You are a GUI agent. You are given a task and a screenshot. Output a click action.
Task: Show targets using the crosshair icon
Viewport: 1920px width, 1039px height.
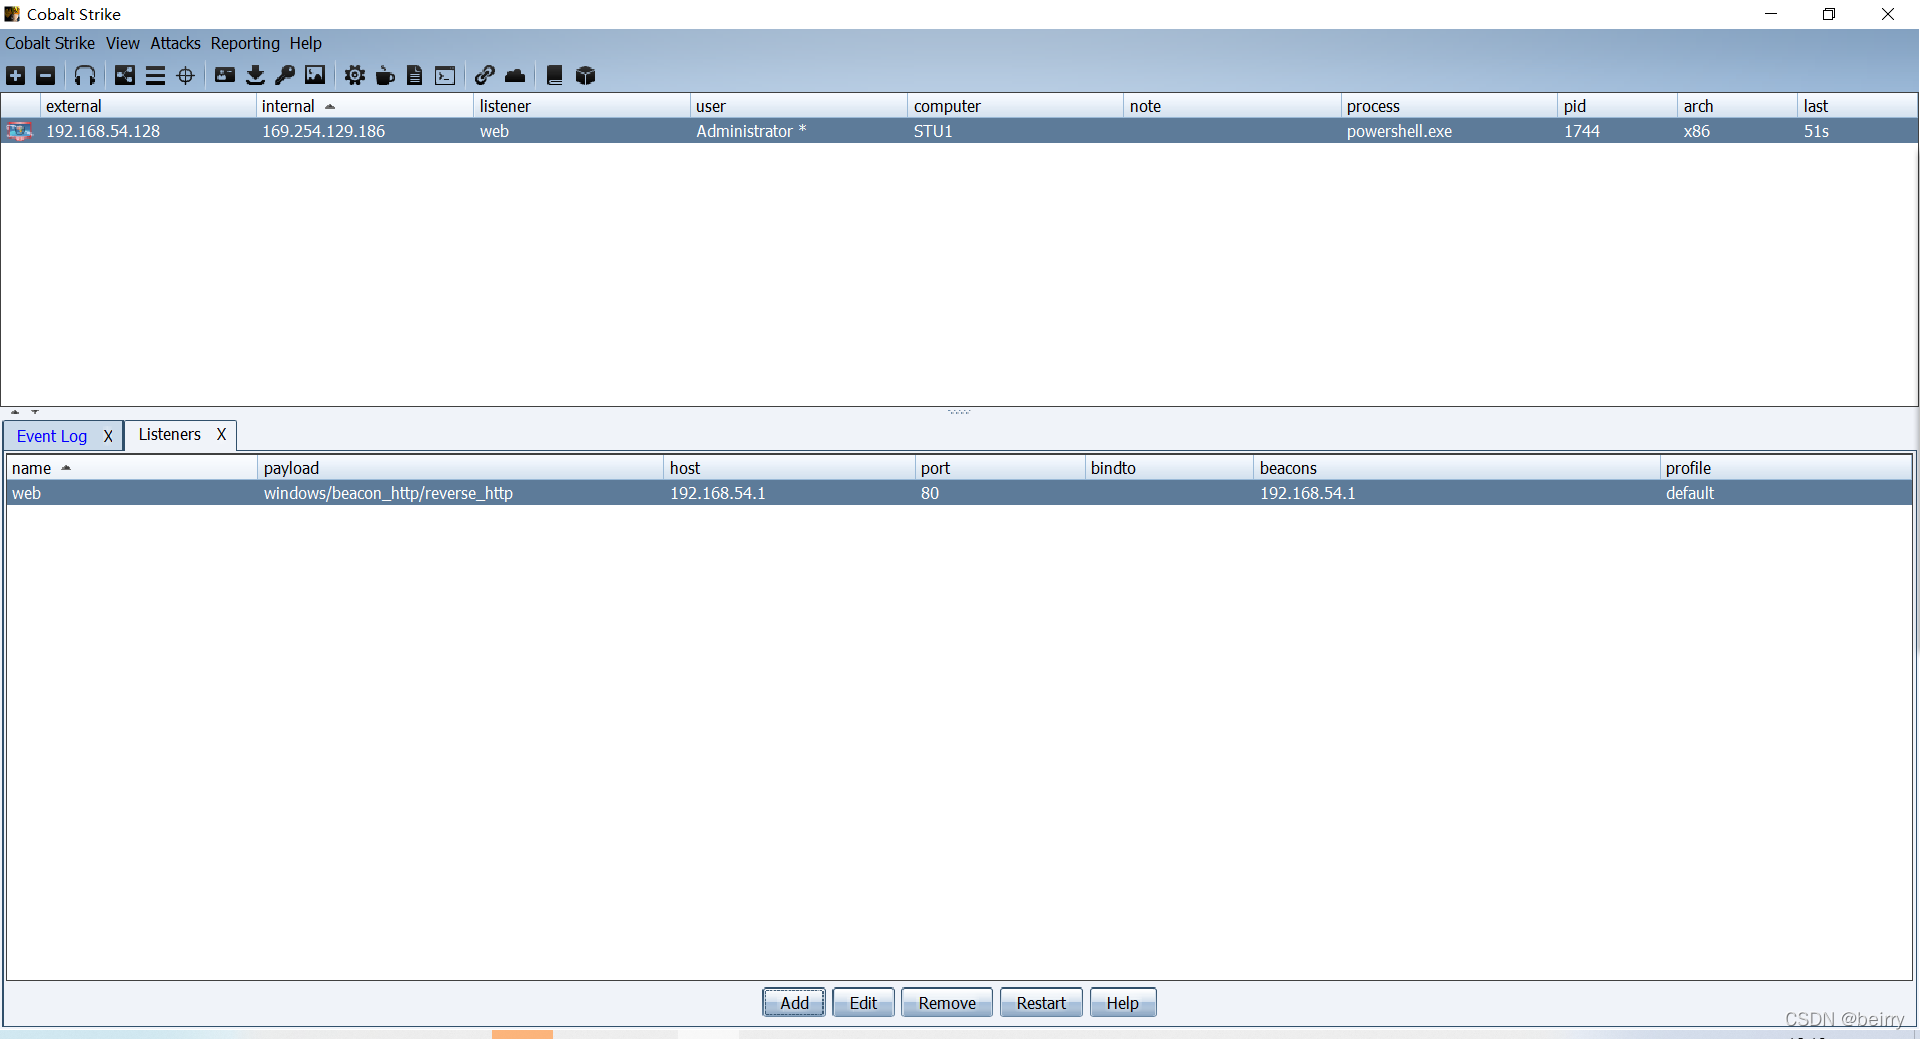[186, 76]
